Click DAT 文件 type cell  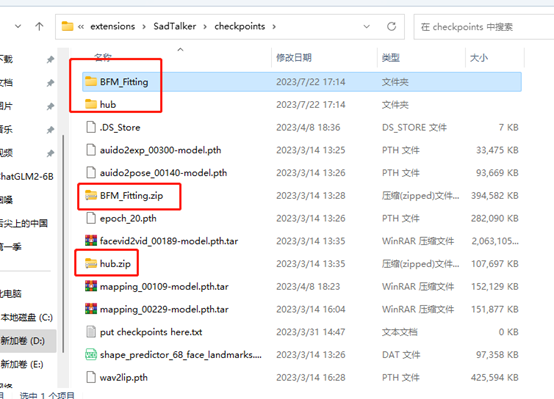point(401,355)
